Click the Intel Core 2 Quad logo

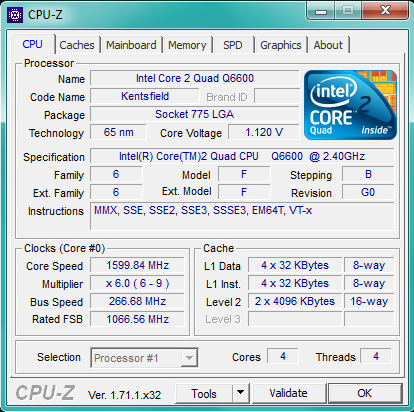pos(350,105)
